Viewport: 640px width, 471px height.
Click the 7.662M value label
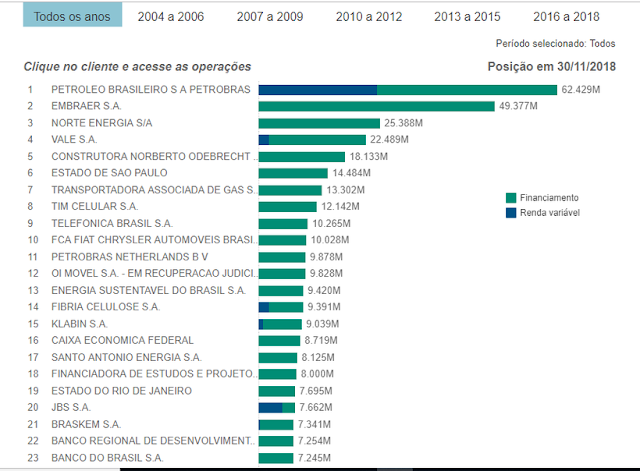[x=316, y=407]
